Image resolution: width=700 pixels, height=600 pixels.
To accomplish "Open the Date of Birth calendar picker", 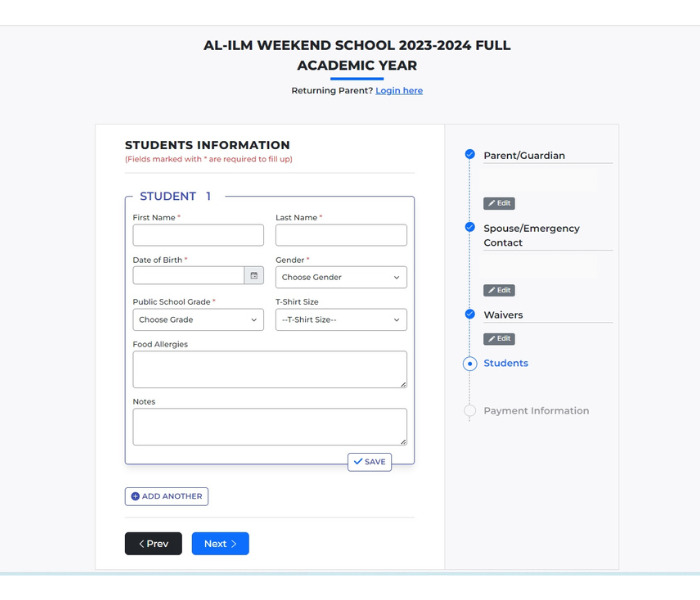I will click(254, 275).
